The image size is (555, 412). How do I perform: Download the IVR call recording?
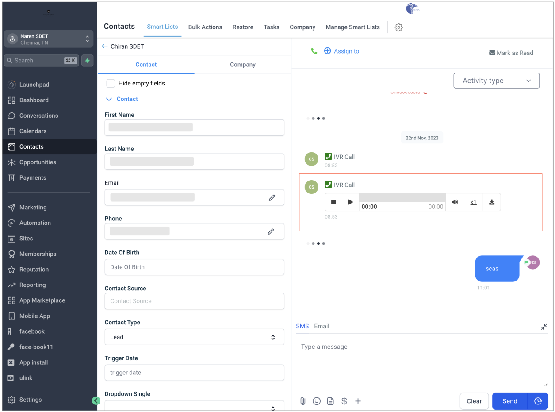click(491, 202)
